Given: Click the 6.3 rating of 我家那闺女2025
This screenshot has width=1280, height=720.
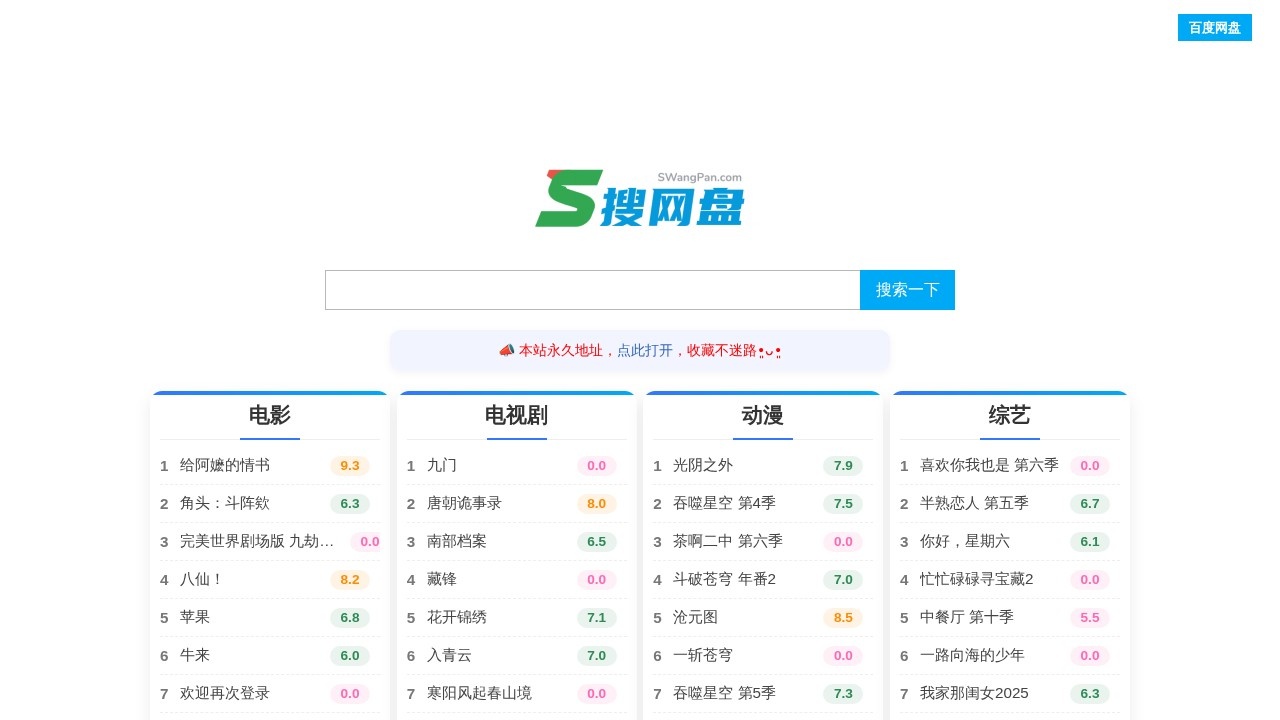Looking at the screenshot, I should pyautogui.click(x=1090, y=693).
